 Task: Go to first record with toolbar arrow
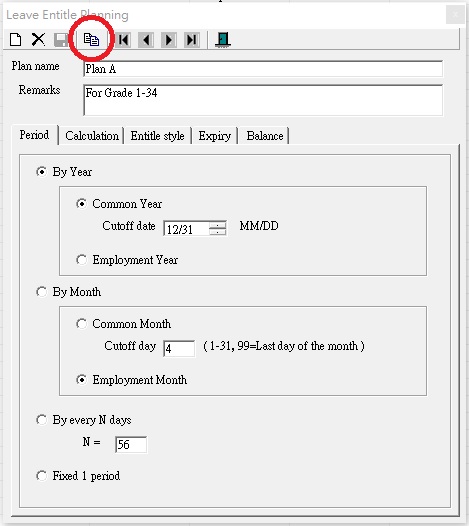(123, 40)
